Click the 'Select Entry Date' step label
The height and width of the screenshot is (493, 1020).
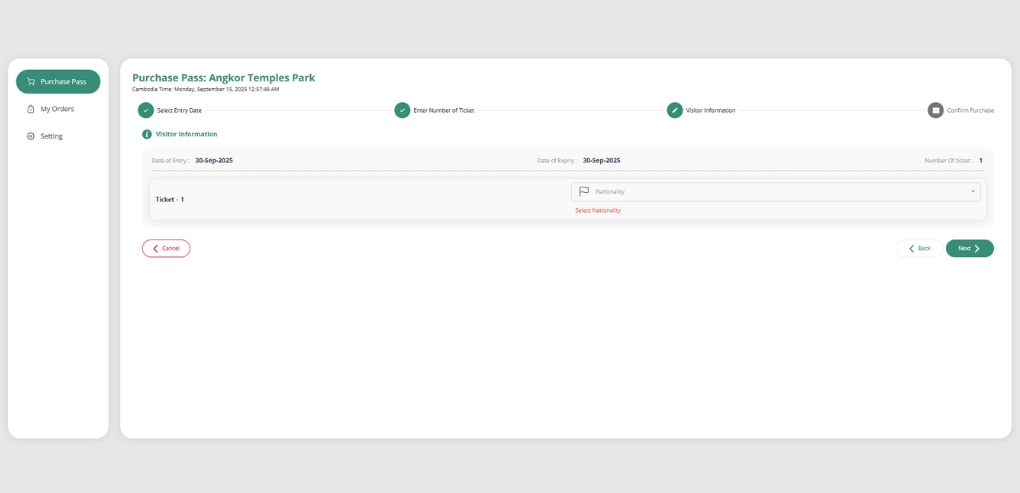pos(180,111)
